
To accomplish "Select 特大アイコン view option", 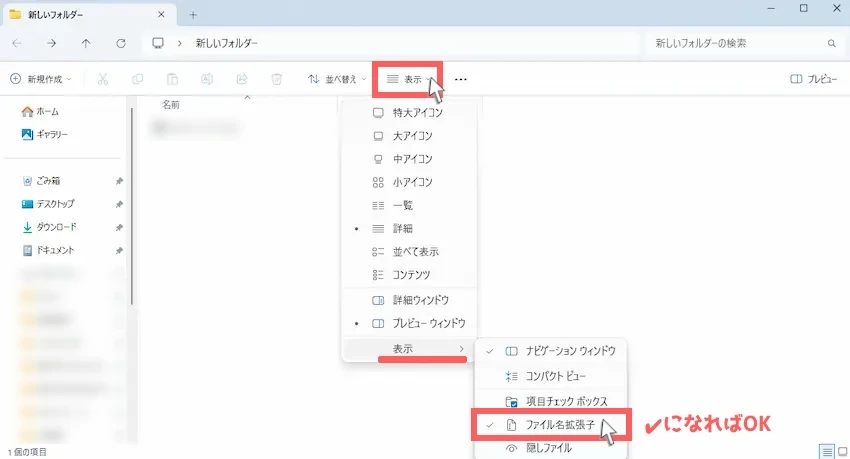I will click(409, 113).
